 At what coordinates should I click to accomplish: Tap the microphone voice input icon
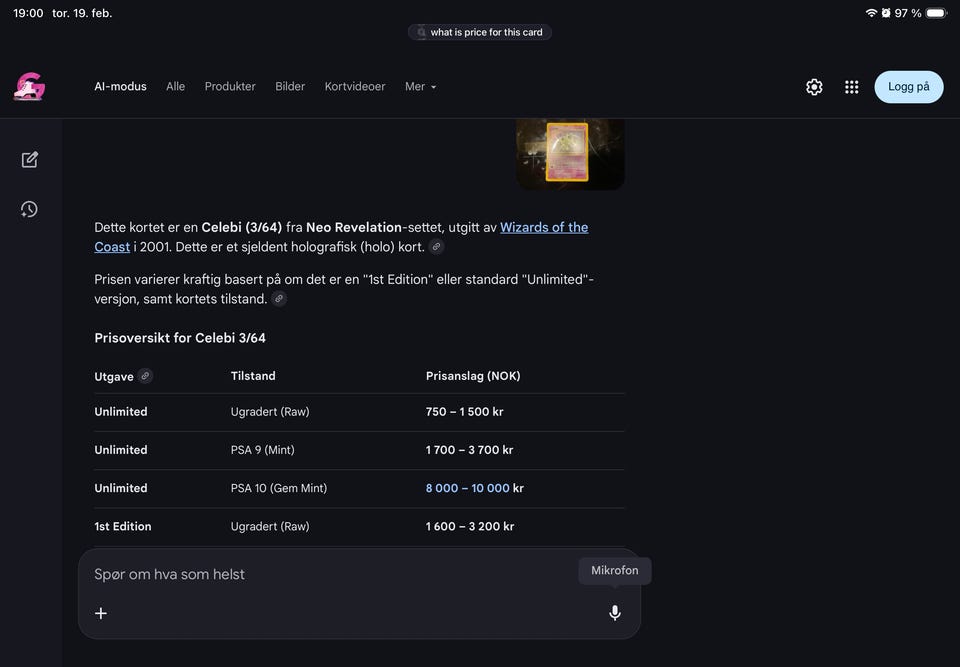coord(615,612)
